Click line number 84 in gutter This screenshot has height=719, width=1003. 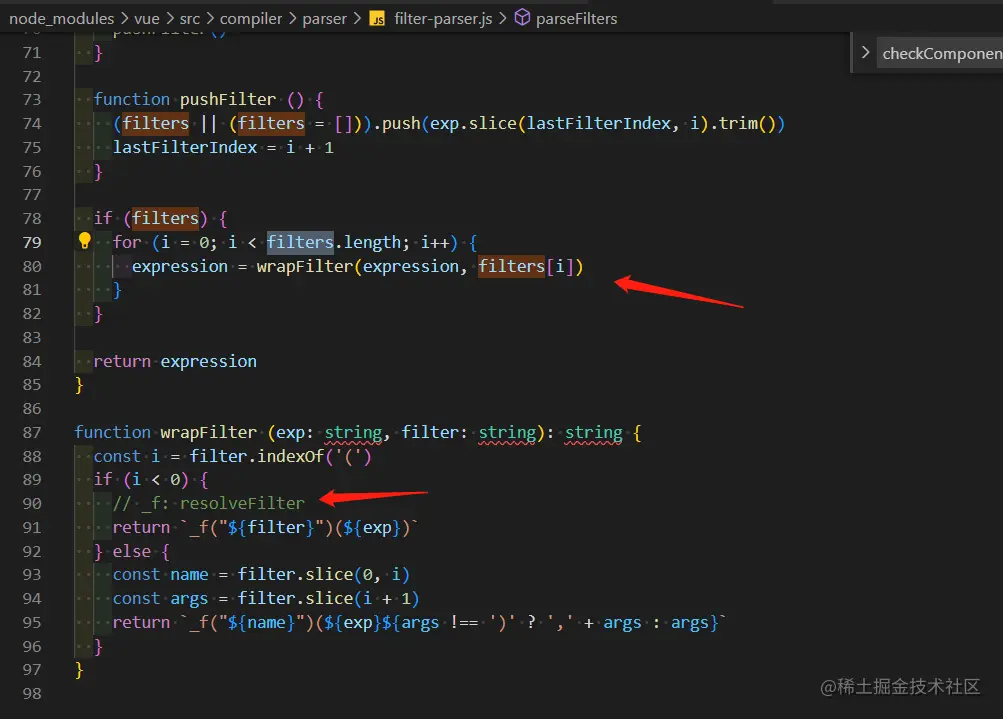(32, 361)
